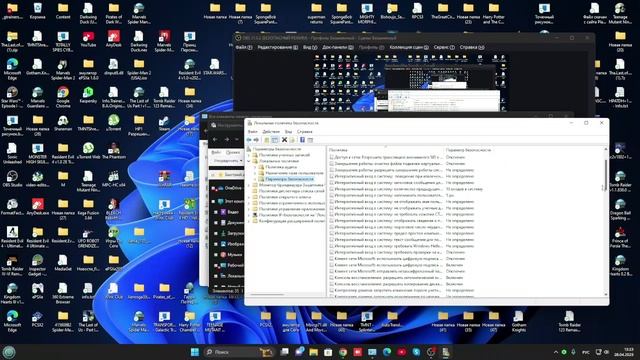Click the OBS preview of the captured desktop

point(411,83)
